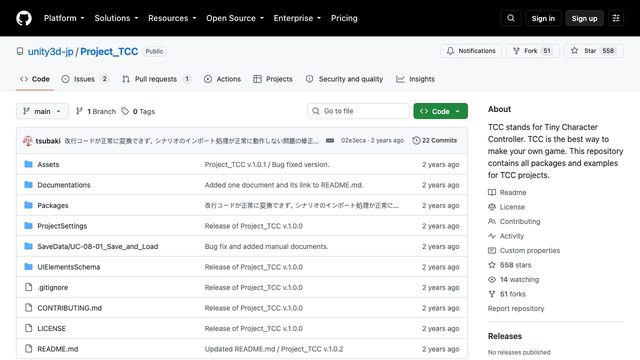Click 'Bug fix and added manual documents.' message
Image resolution: width=640 pixels, height=360 pixels.
tap(266, 247)
